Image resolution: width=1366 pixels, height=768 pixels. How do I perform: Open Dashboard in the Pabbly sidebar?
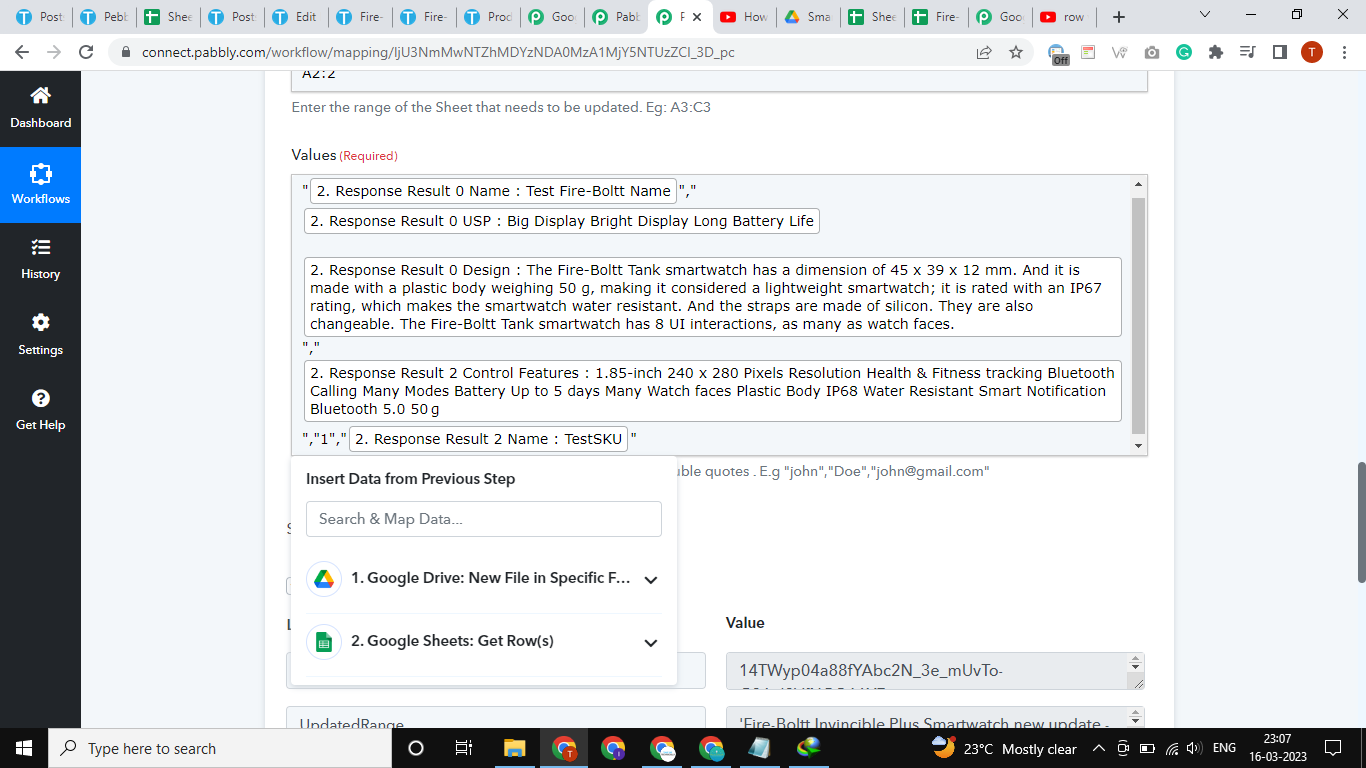(40, 108)
